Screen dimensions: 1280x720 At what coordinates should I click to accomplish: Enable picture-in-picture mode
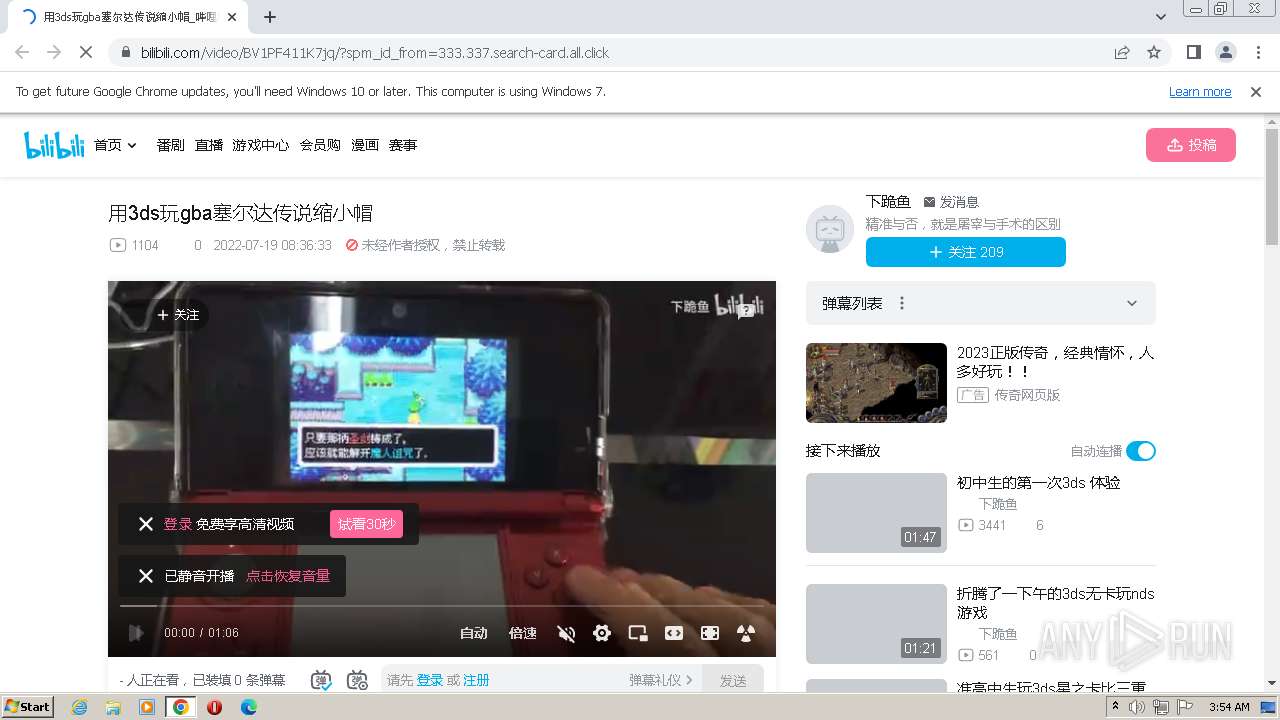pyautogui.click(x=638, y=633)
